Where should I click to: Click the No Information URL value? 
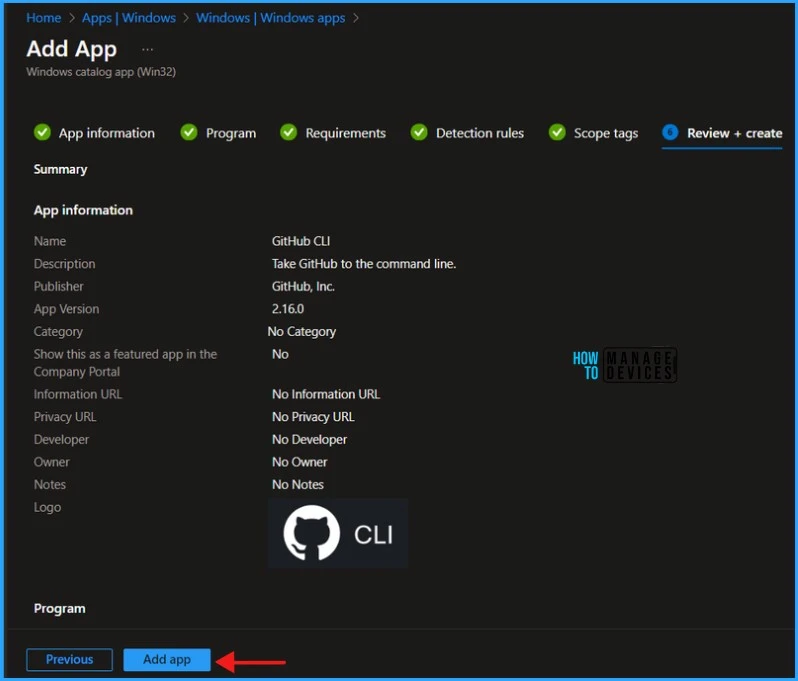pos(326,394)
